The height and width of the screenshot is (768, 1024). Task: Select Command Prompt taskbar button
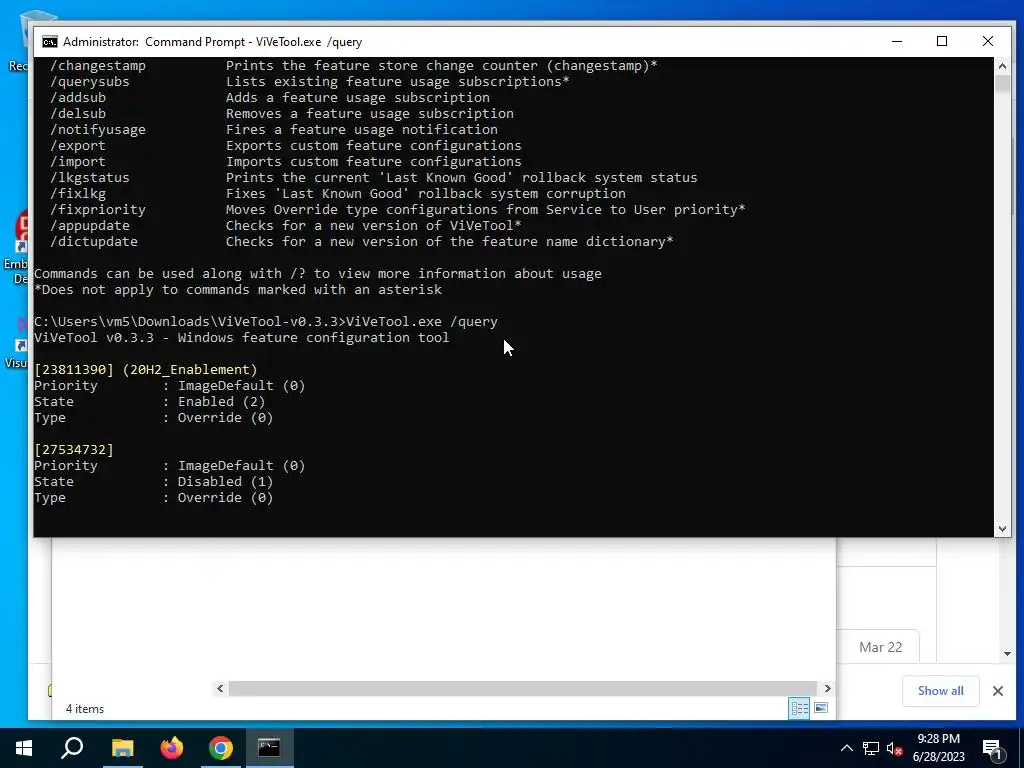pyautogui.click(x=269, y=748)
